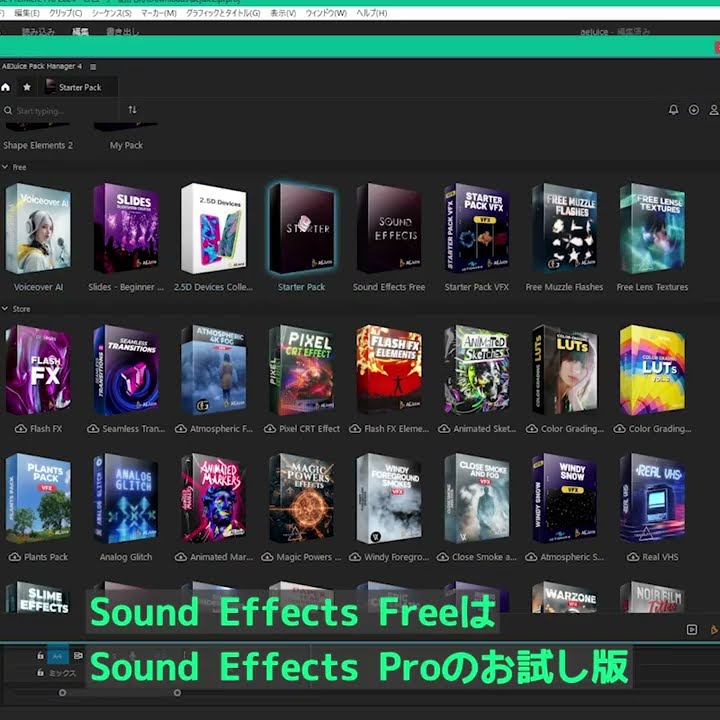Open Noir Film Titles pack box
720x720 pixels.
click(652, 597)
